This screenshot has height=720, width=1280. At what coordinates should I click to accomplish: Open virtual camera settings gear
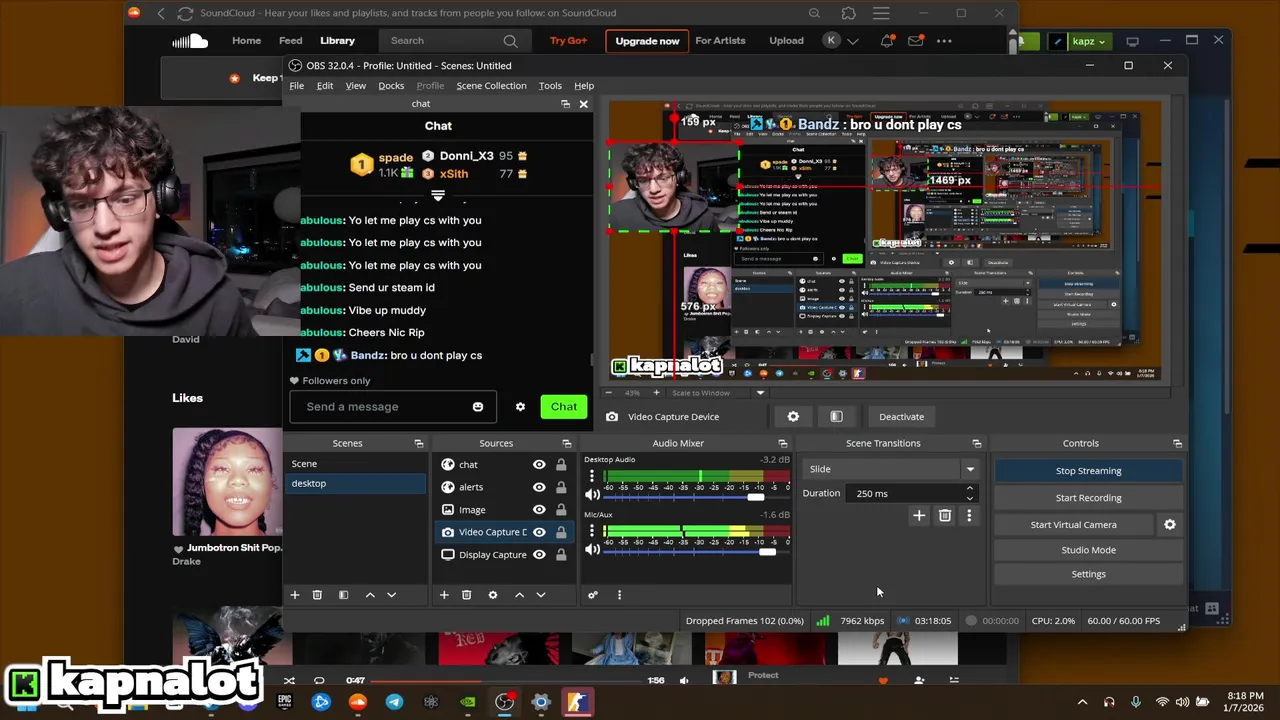[x=1170, y=524]
